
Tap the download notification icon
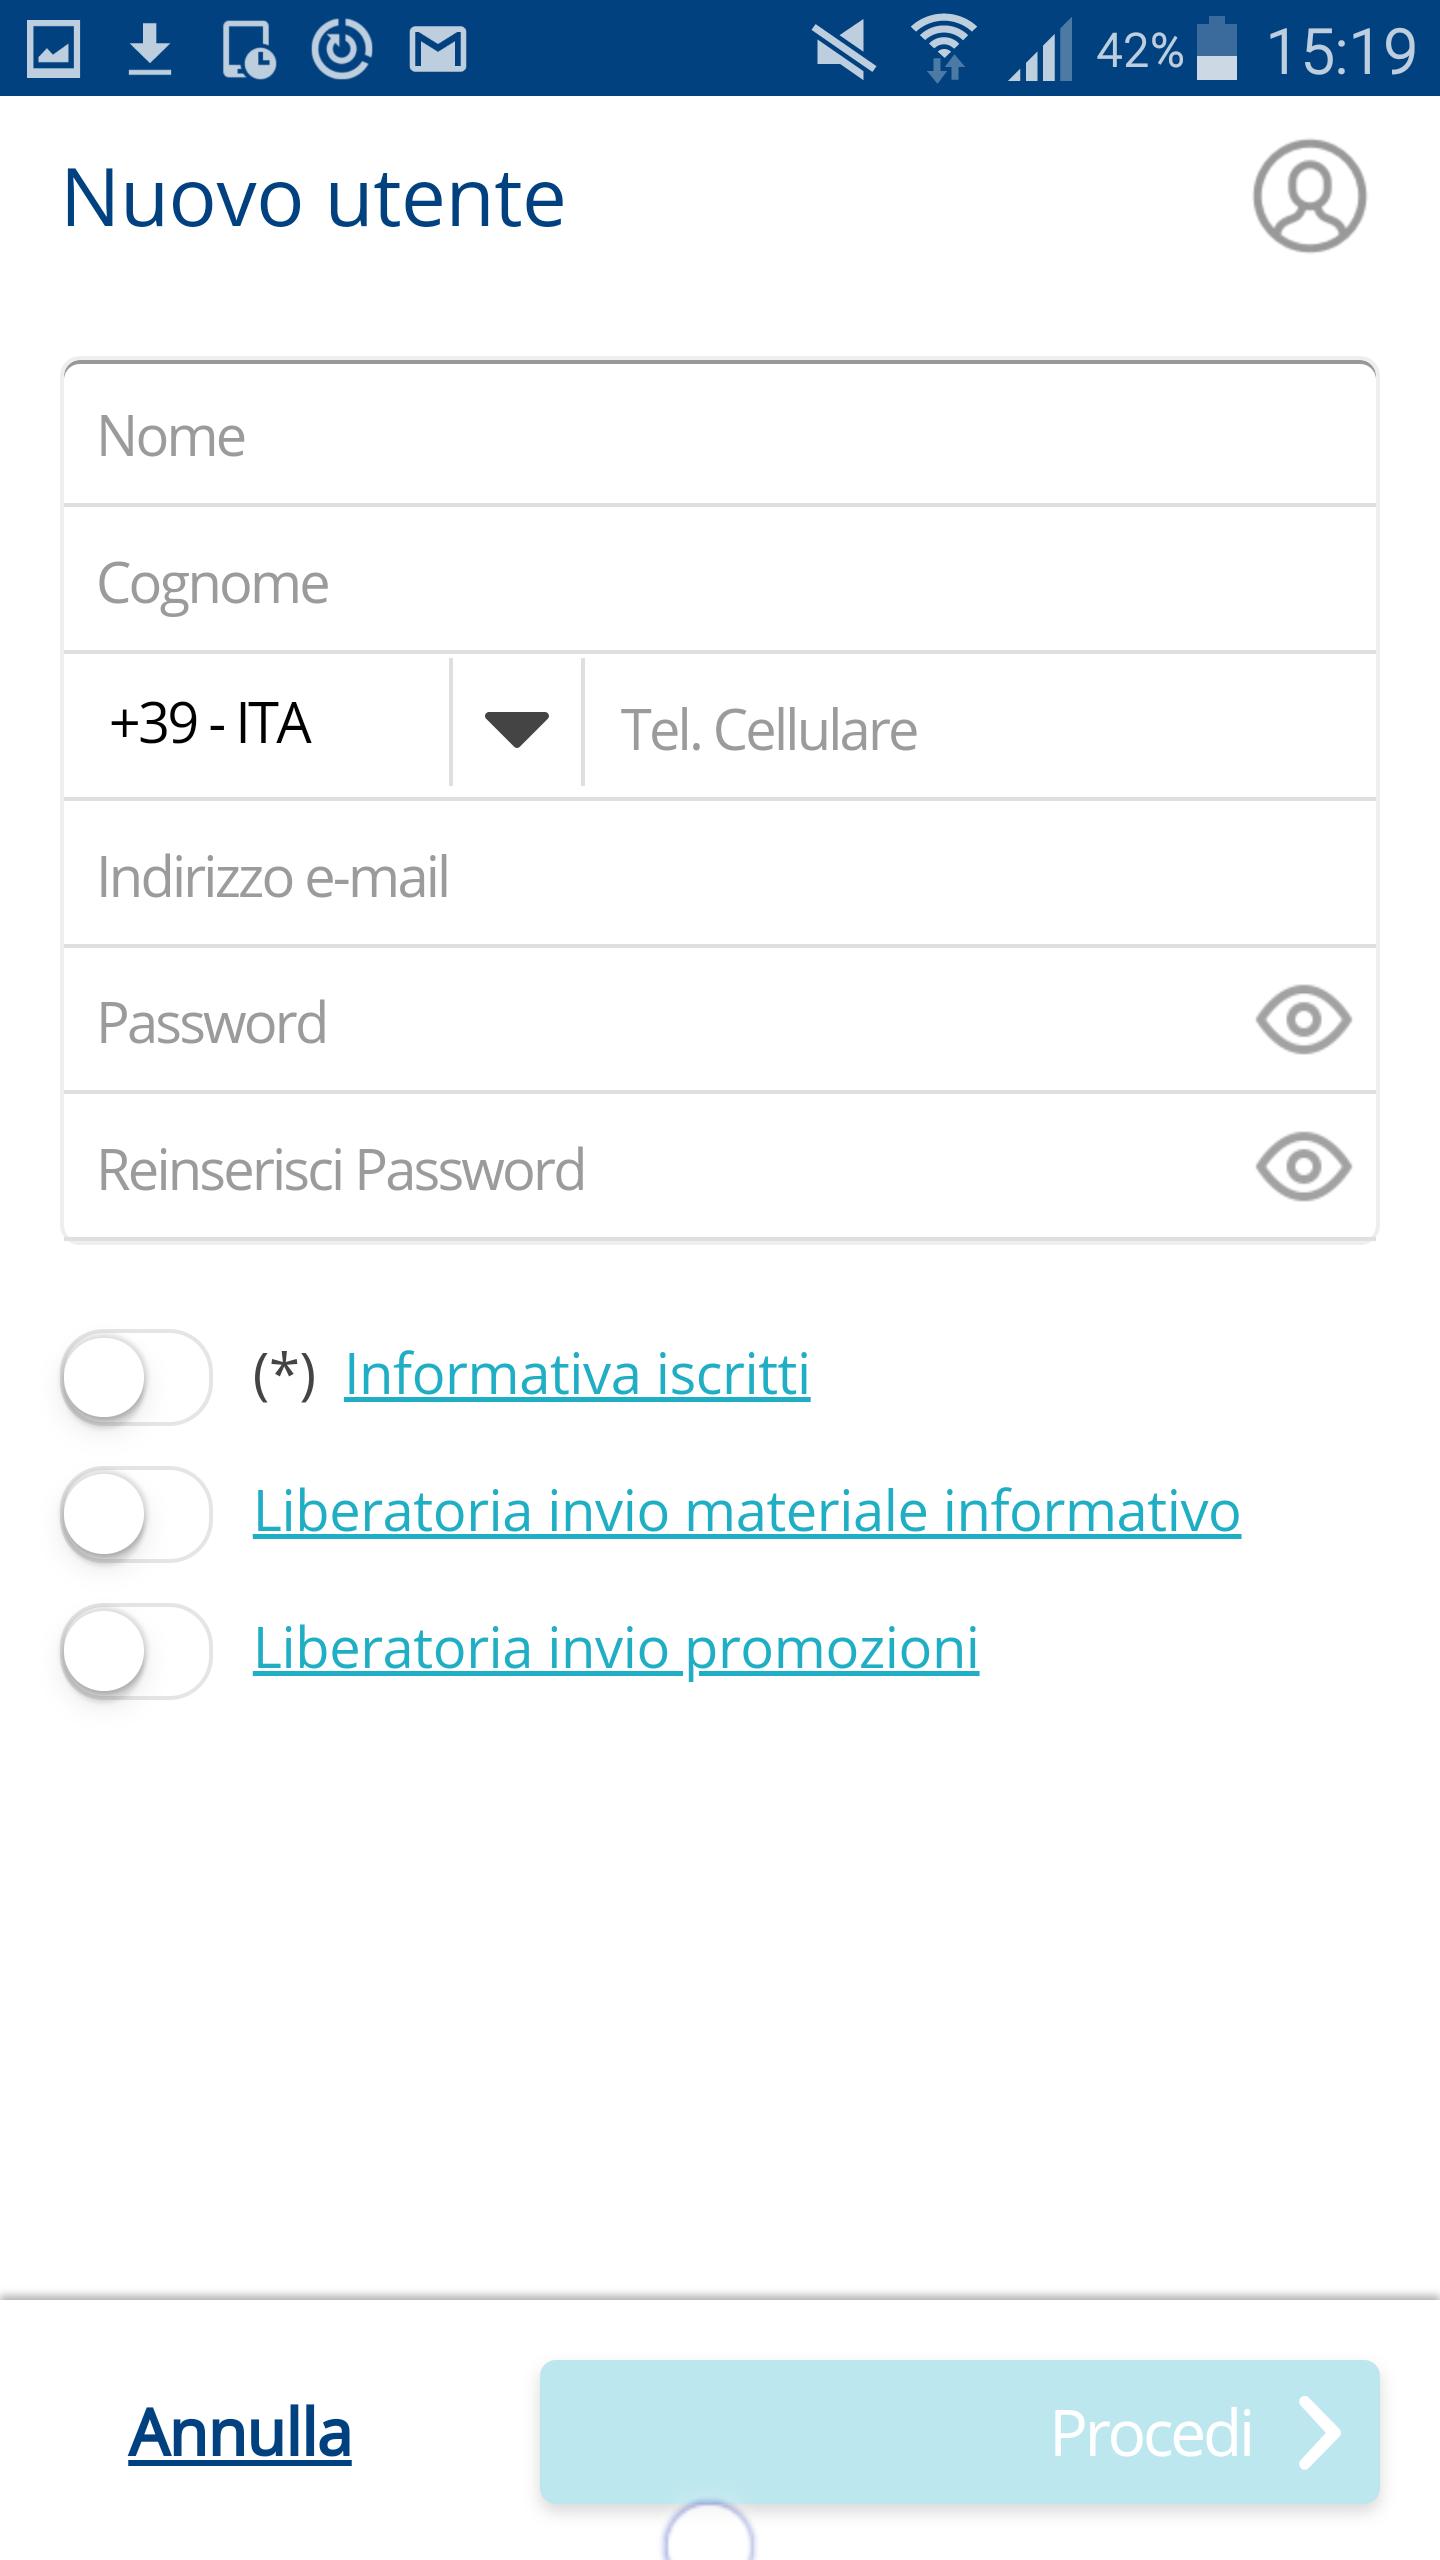click(150, 49)
